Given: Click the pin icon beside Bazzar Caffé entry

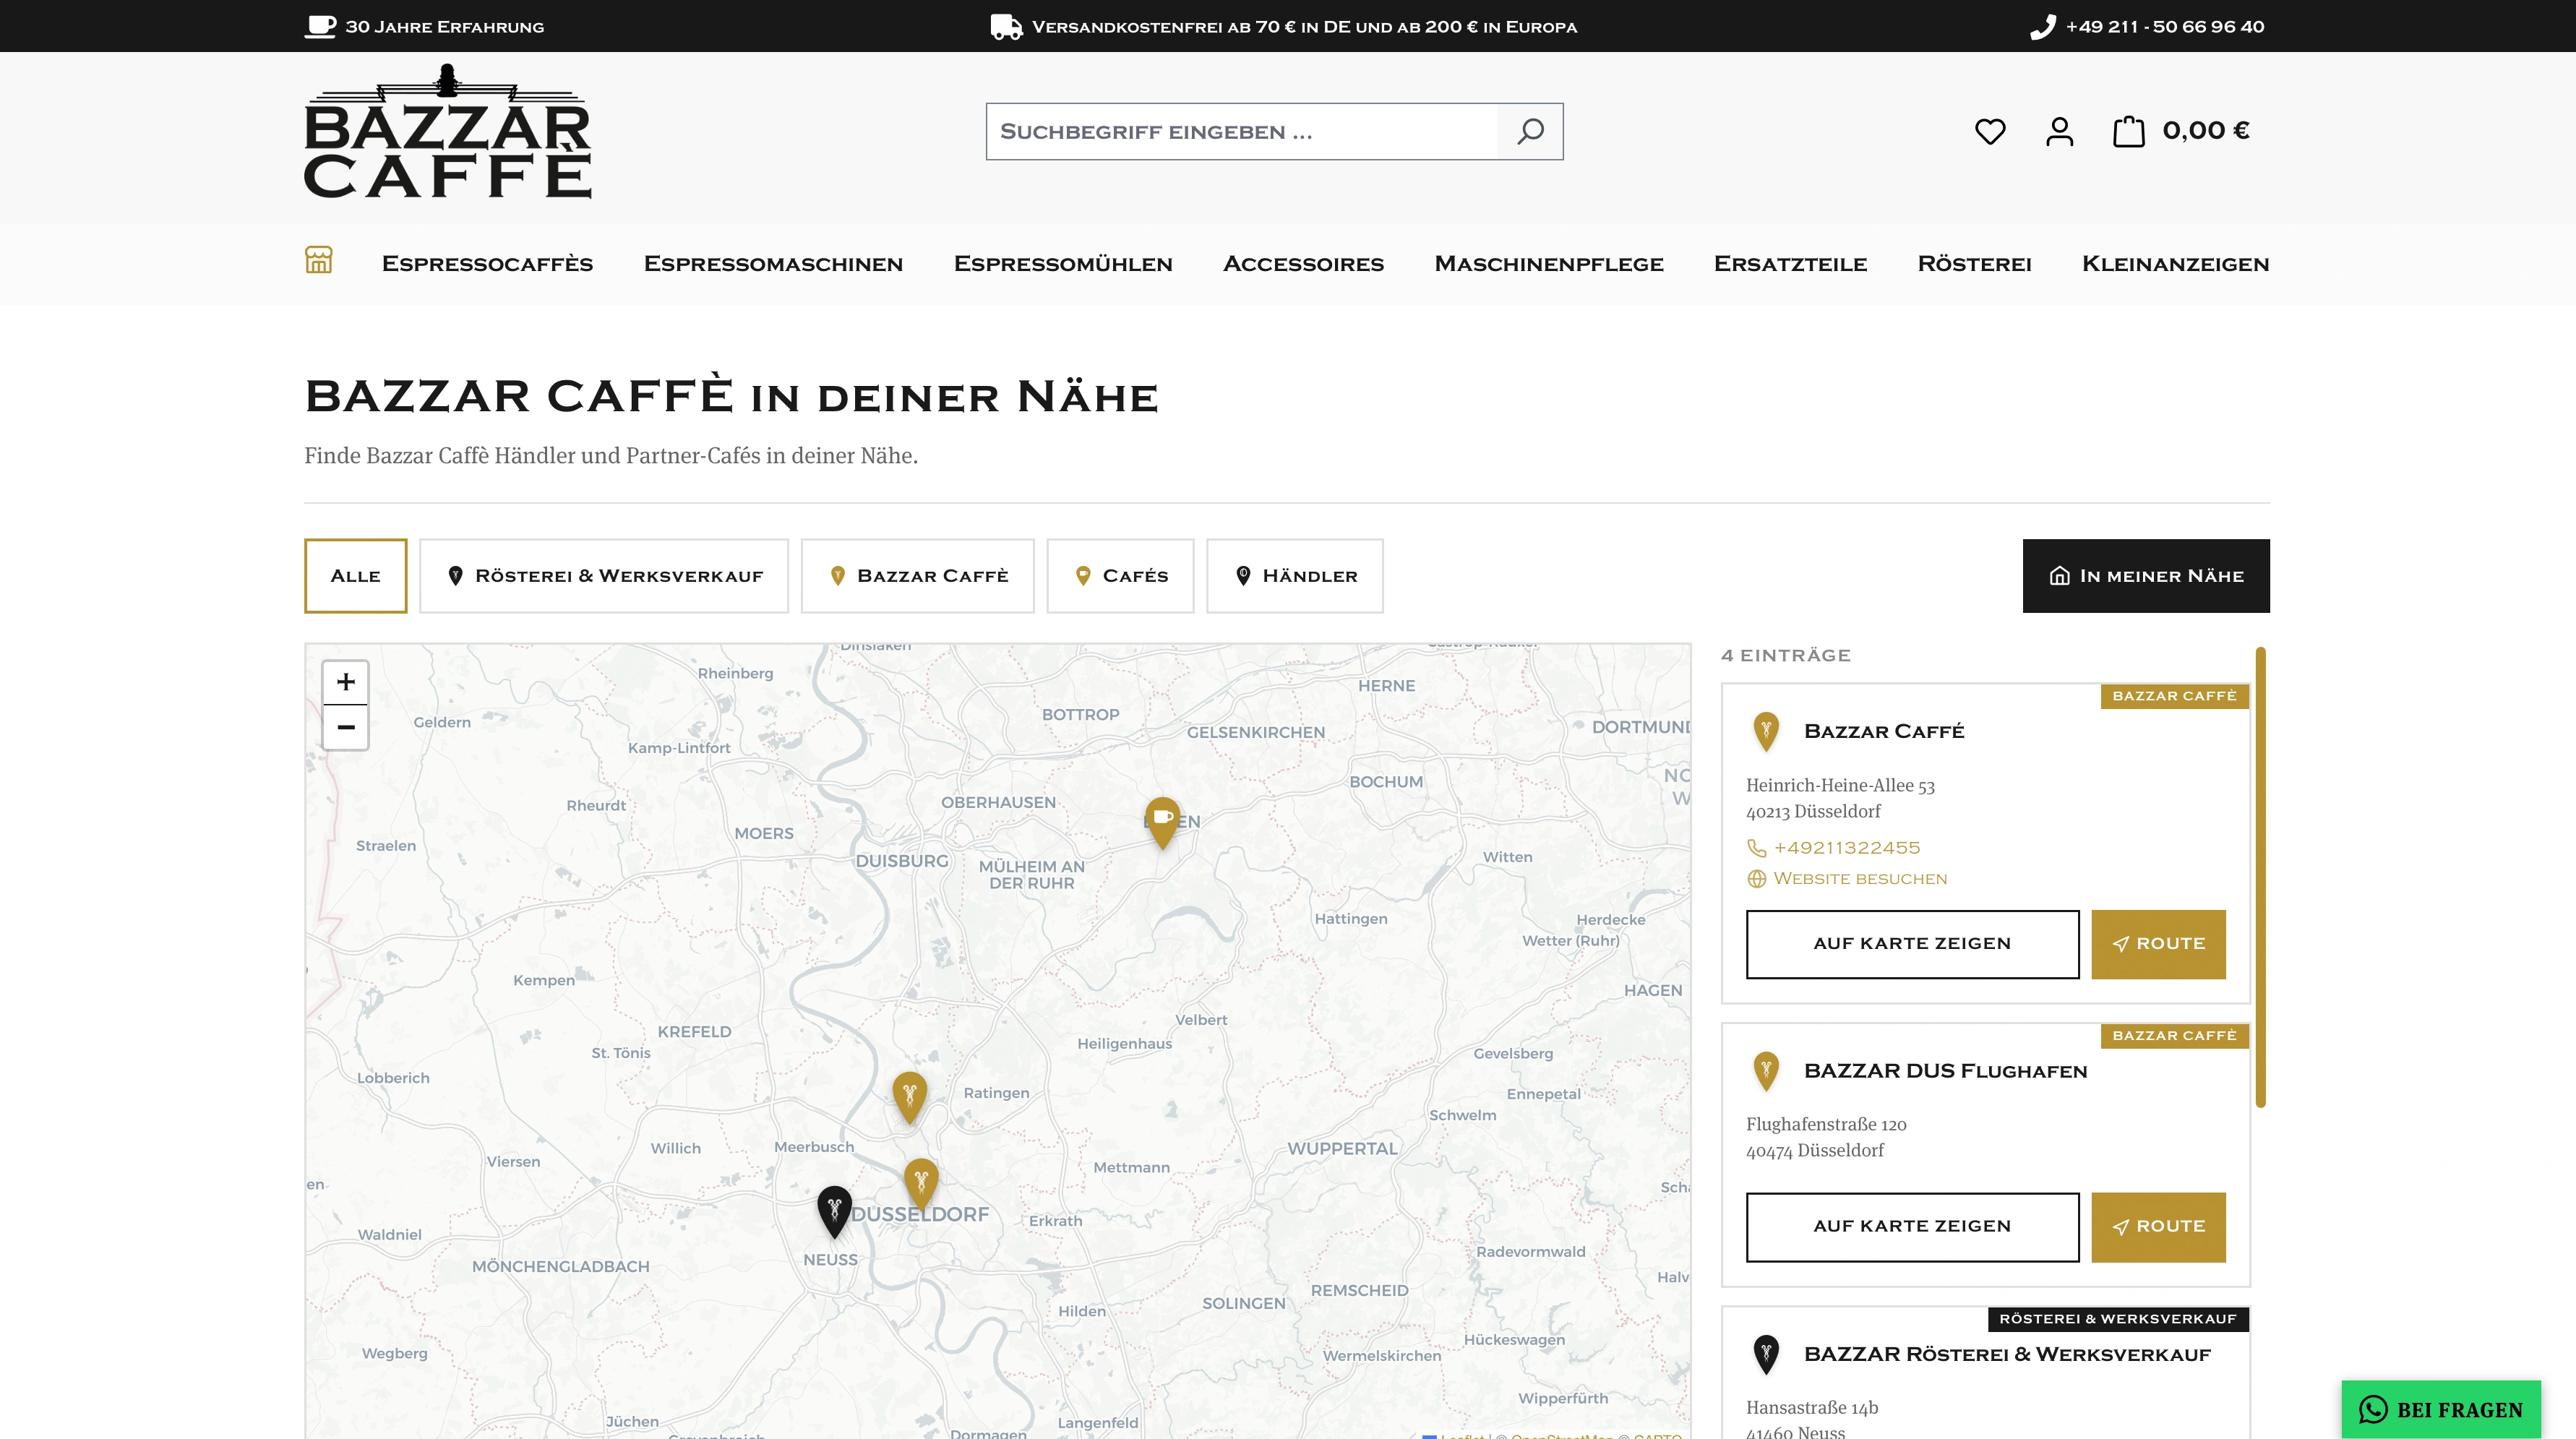Looking at the screenshot, I should tap(1766, 731).
